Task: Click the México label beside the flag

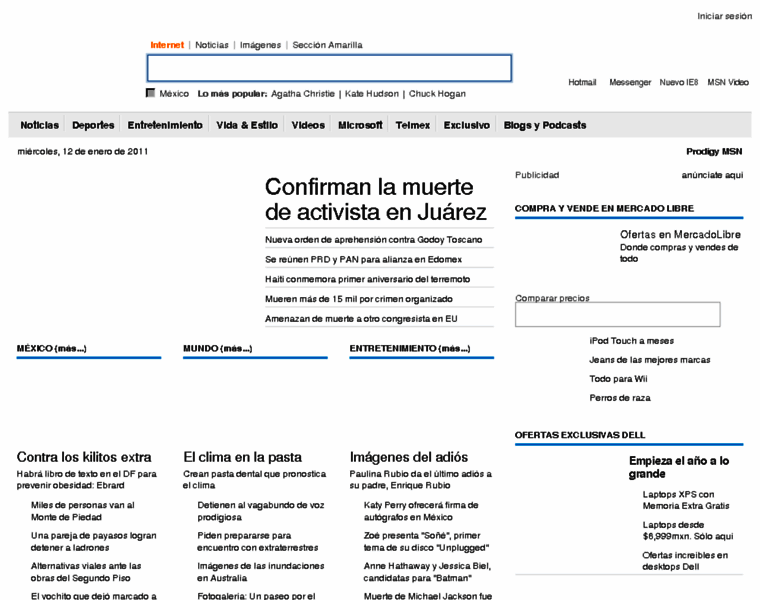Action: point(174,94)
